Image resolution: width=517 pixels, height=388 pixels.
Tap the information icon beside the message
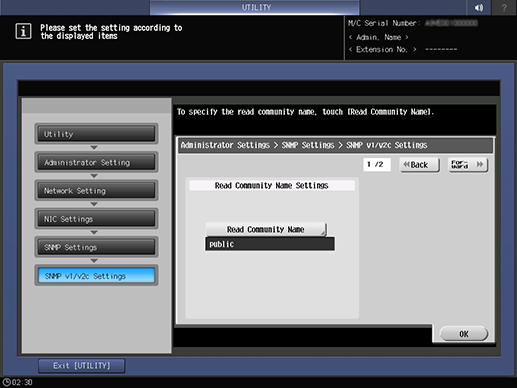[23, 31]
